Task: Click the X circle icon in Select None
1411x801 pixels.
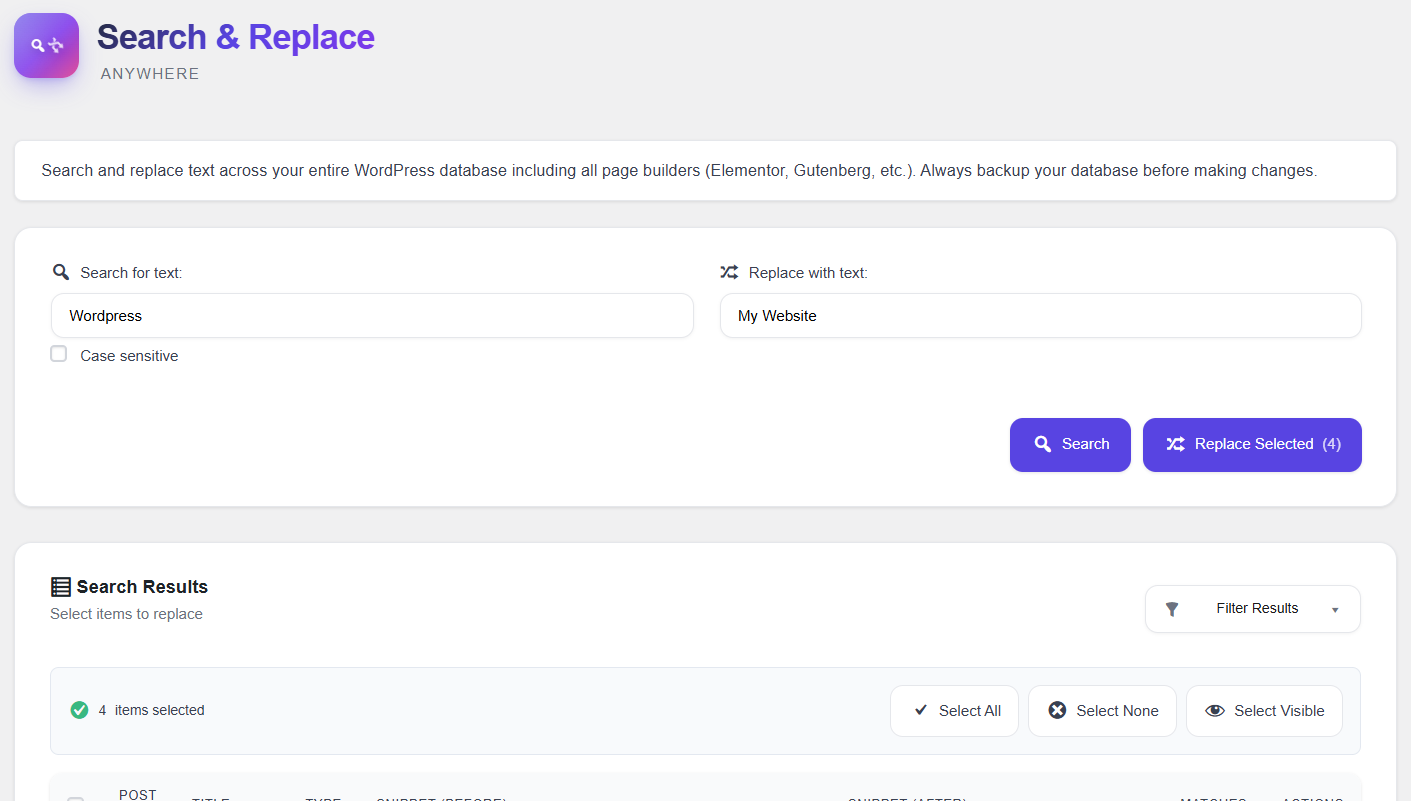Action: pos(1057,710)
